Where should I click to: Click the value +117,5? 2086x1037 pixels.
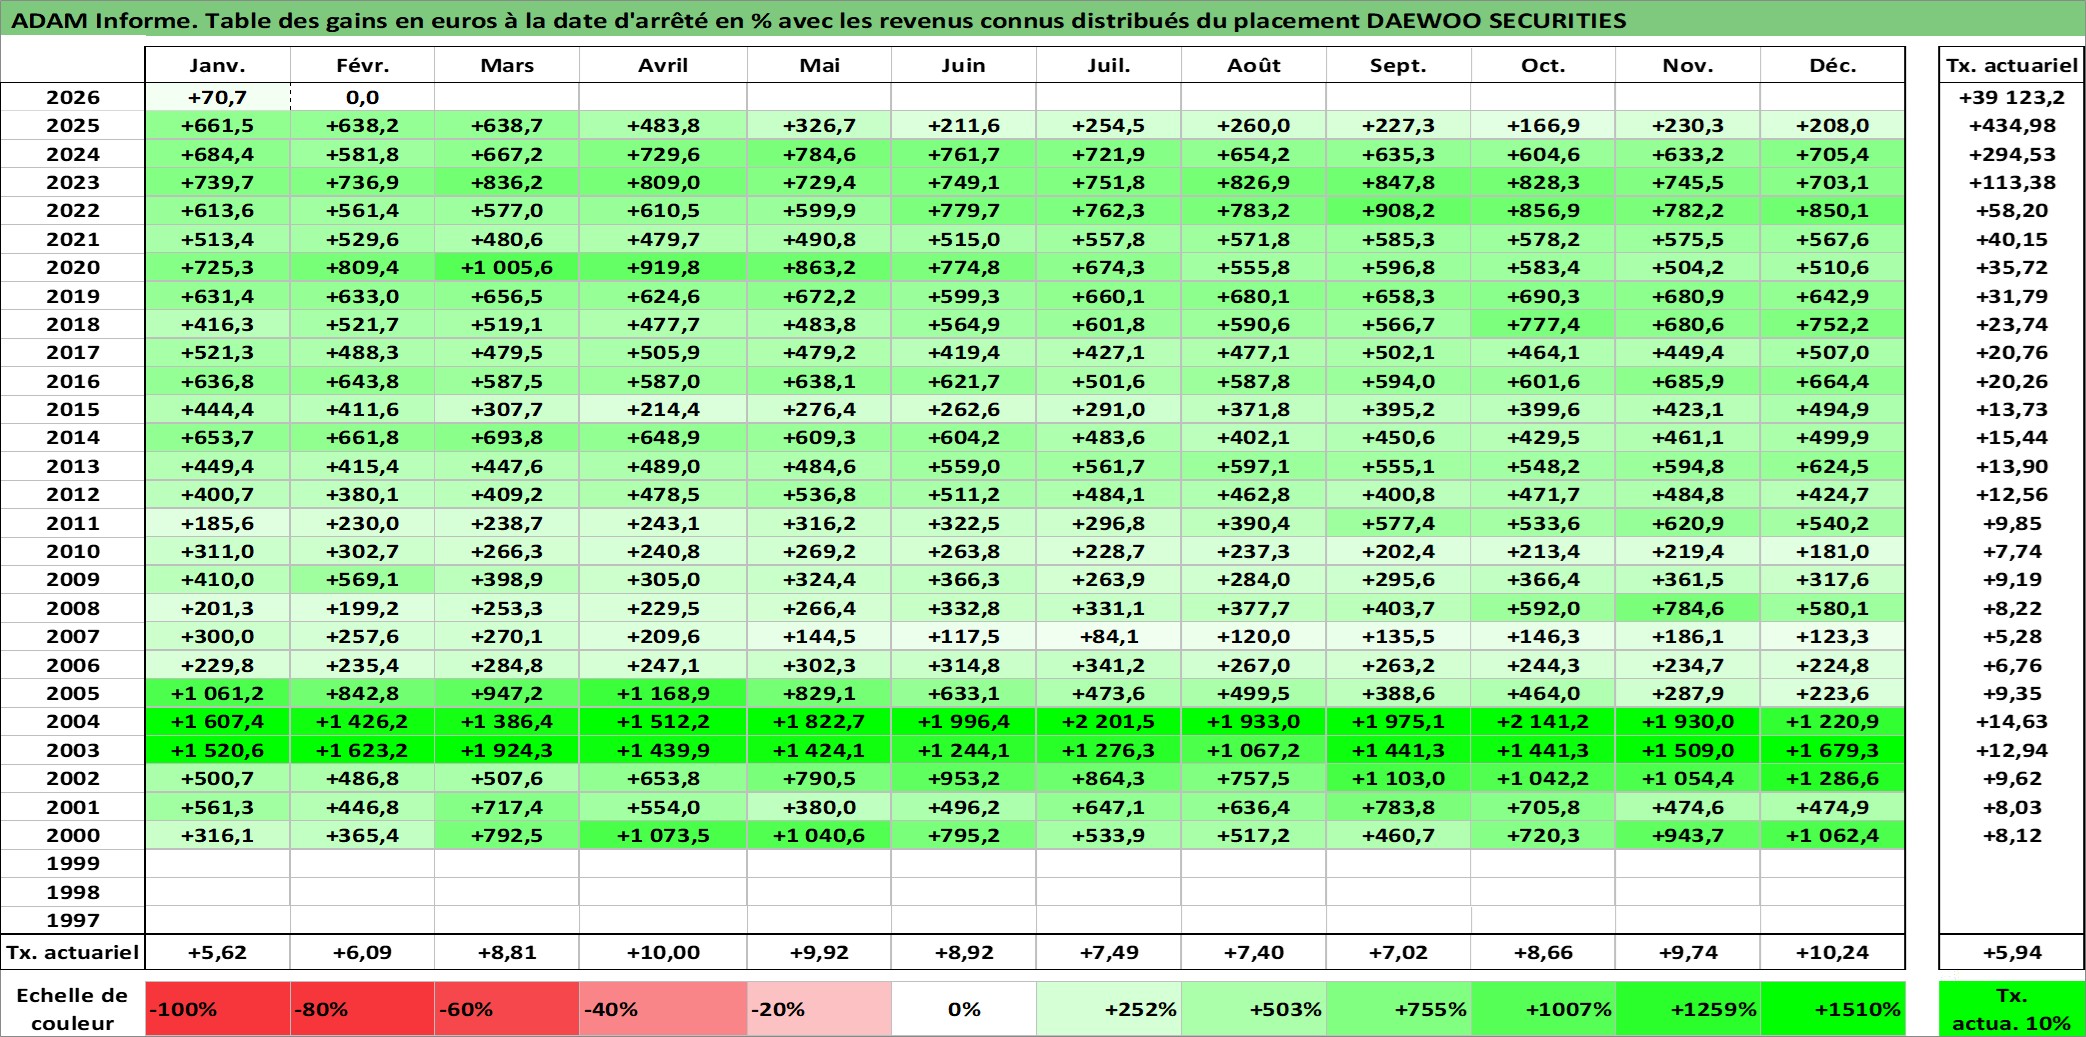pos(964,636)
